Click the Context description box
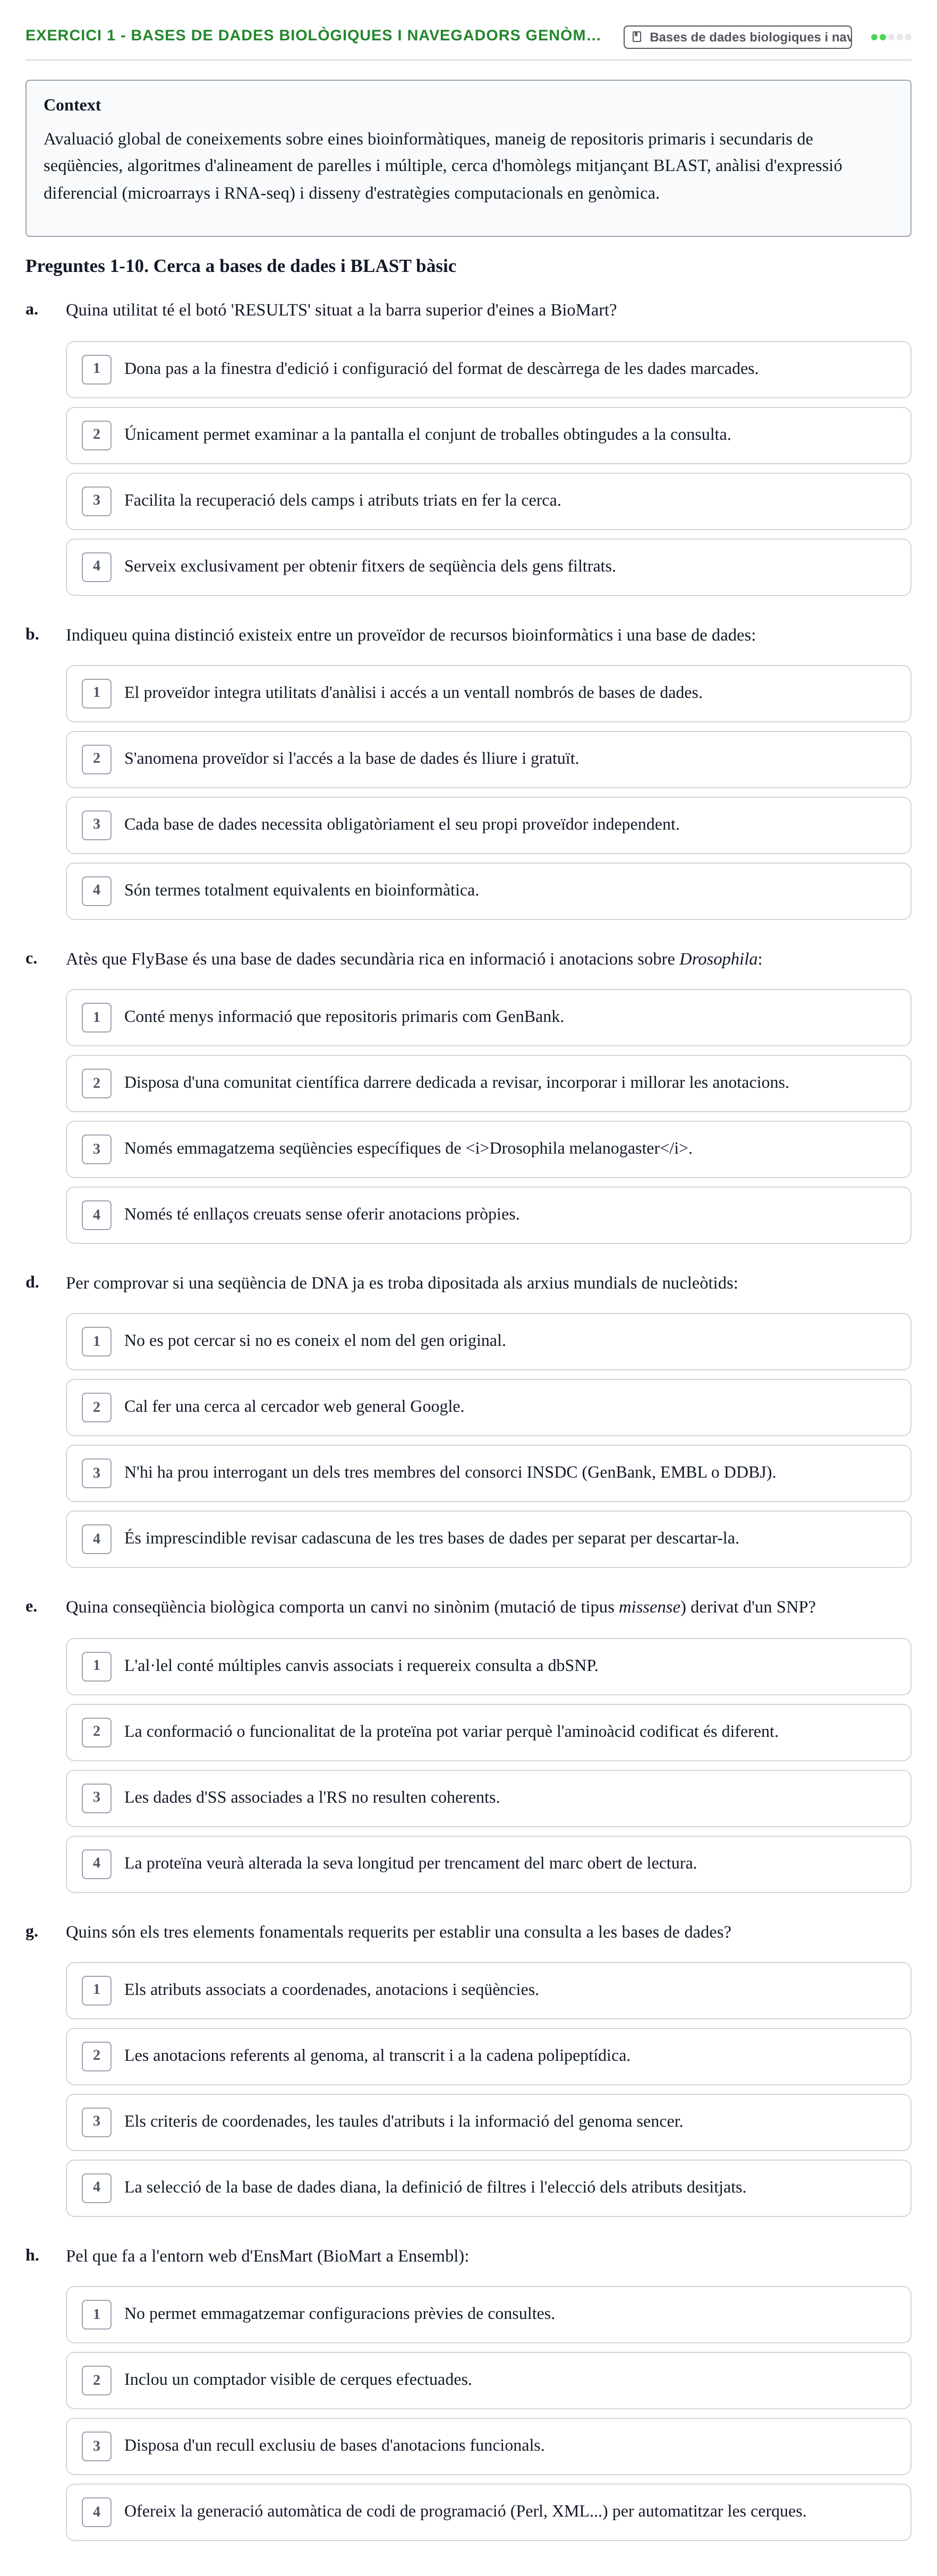Screen dimensions: 937x2576 pos(468,158)
